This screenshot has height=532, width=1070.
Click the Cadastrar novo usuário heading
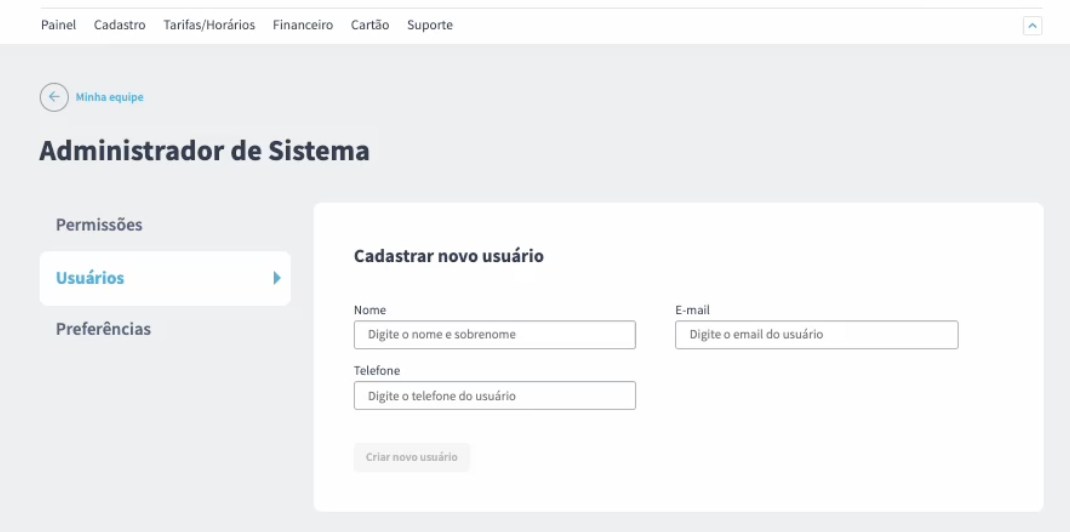click(x=449, y=256)
